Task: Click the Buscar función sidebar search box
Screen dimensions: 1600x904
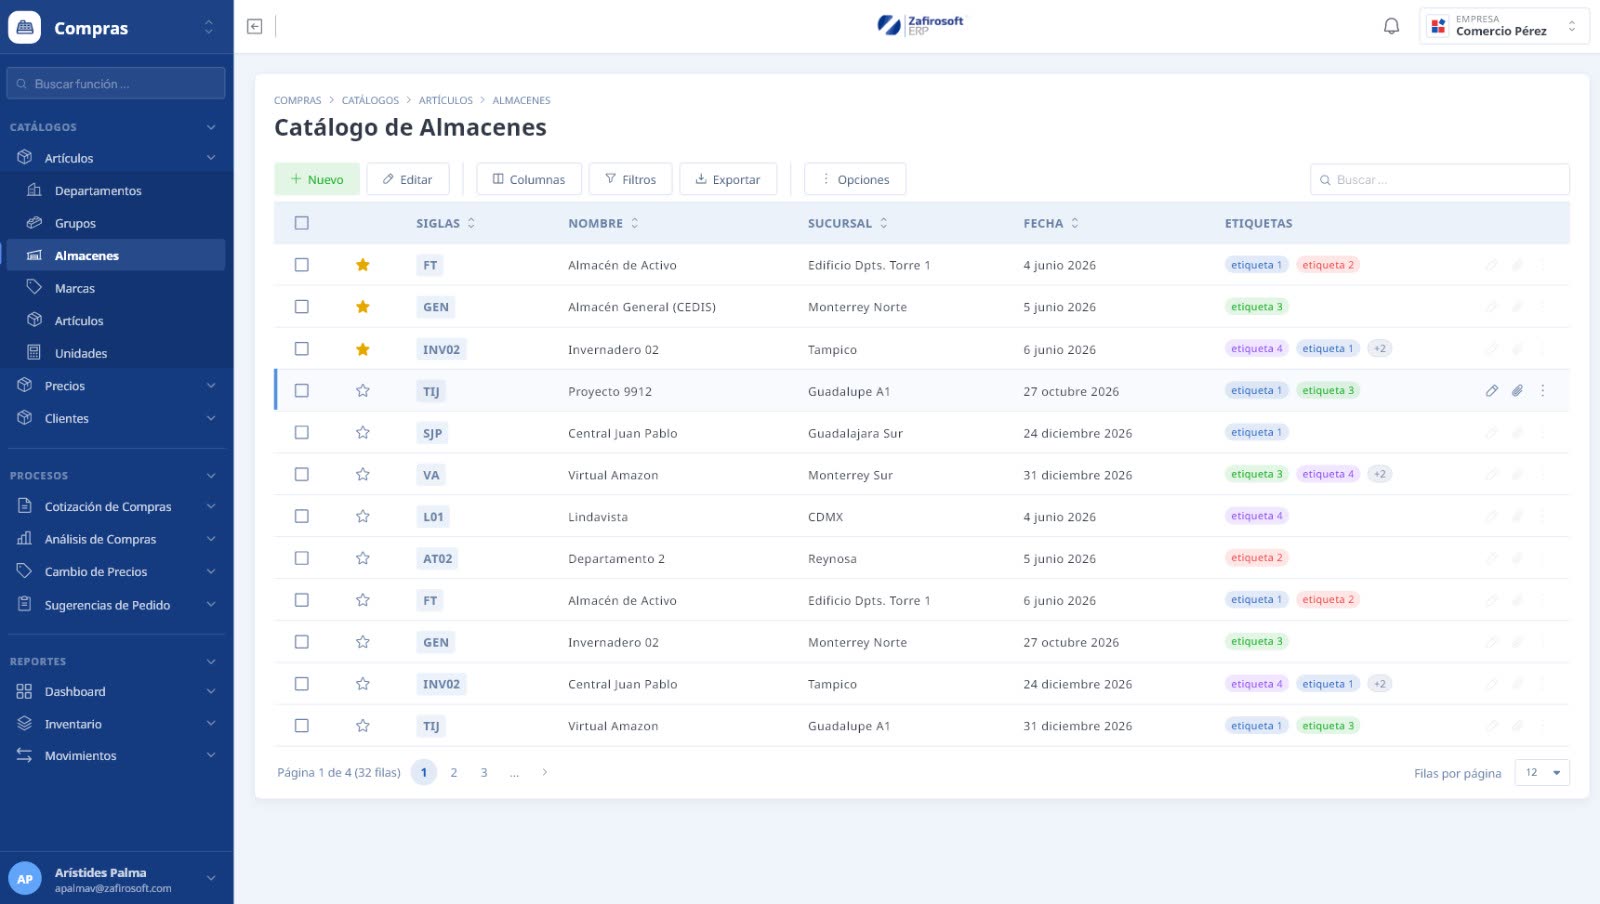Action: (x=116, y=84)
